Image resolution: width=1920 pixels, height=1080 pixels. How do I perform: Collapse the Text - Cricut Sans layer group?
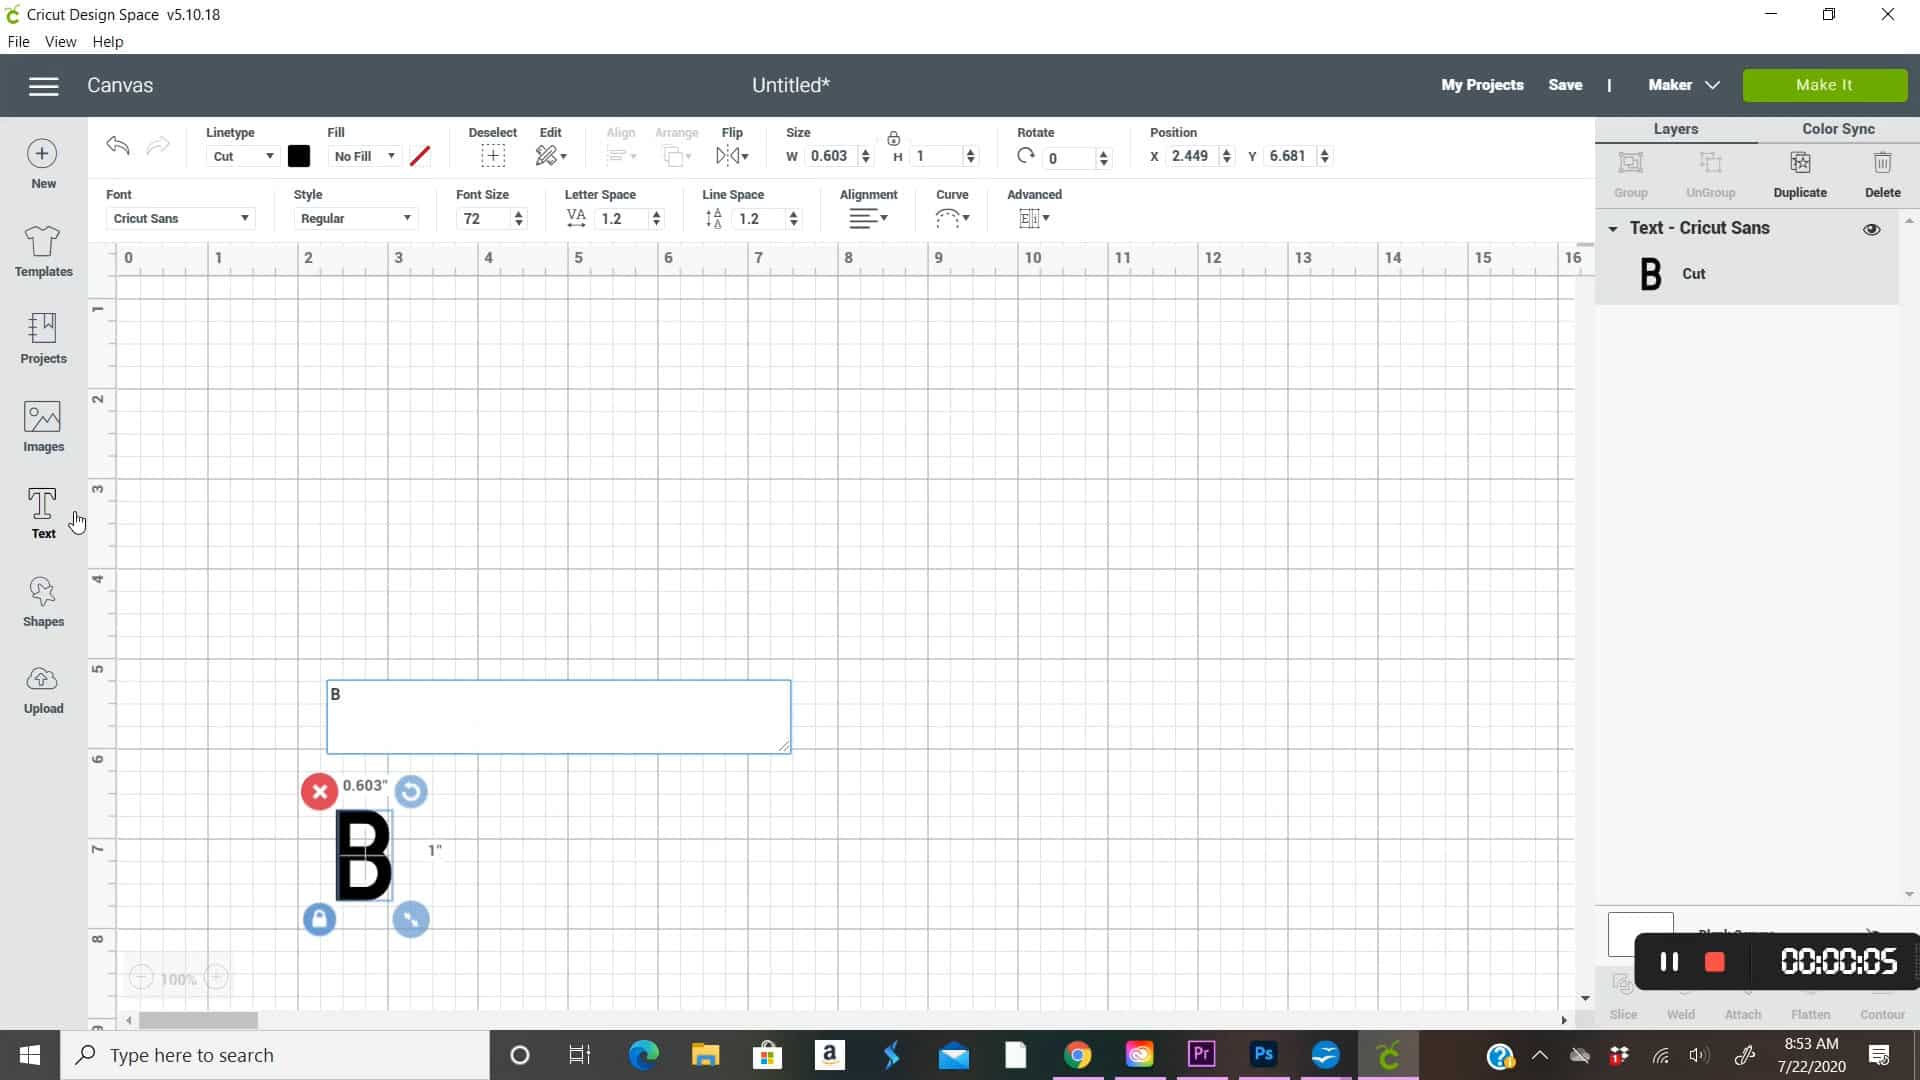tap(1613, 229)
